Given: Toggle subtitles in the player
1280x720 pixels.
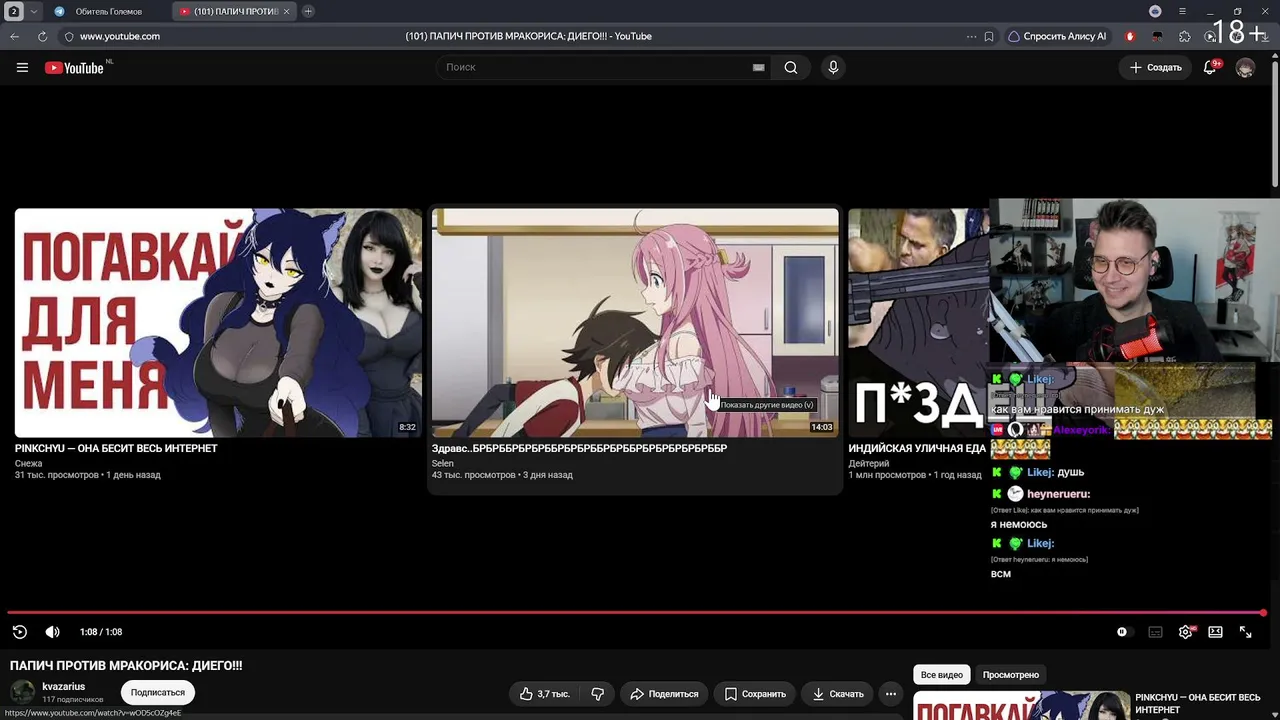Looking at the screenshot, I should (x=1155, y=632).
